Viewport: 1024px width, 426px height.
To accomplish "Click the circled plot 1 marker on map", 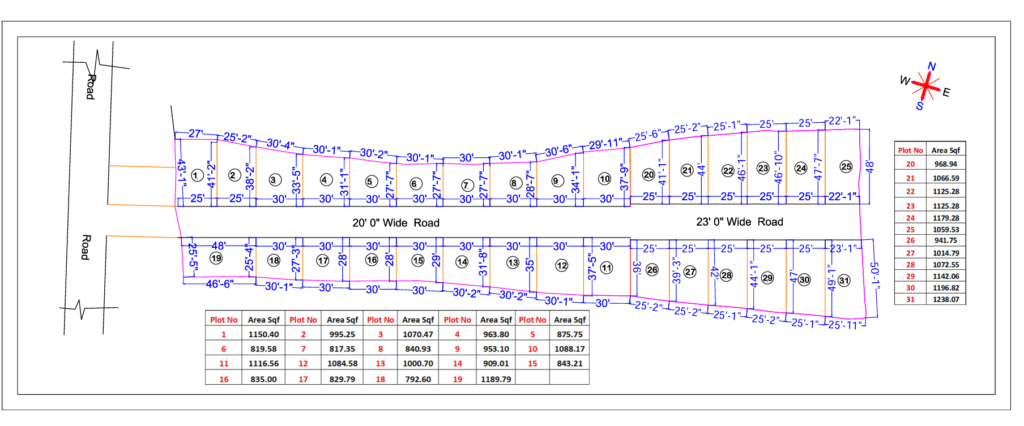I will pos(197,176).
